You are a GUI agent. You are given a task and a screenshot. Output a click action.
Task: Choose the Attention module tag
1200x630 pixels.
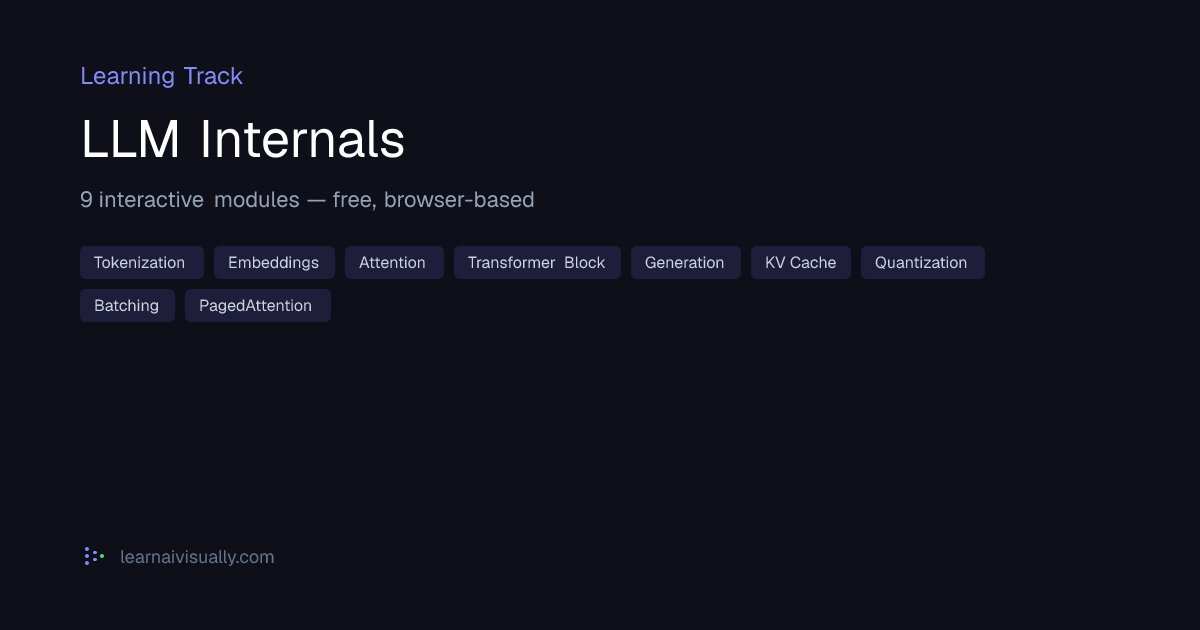(x=394, y=263)
